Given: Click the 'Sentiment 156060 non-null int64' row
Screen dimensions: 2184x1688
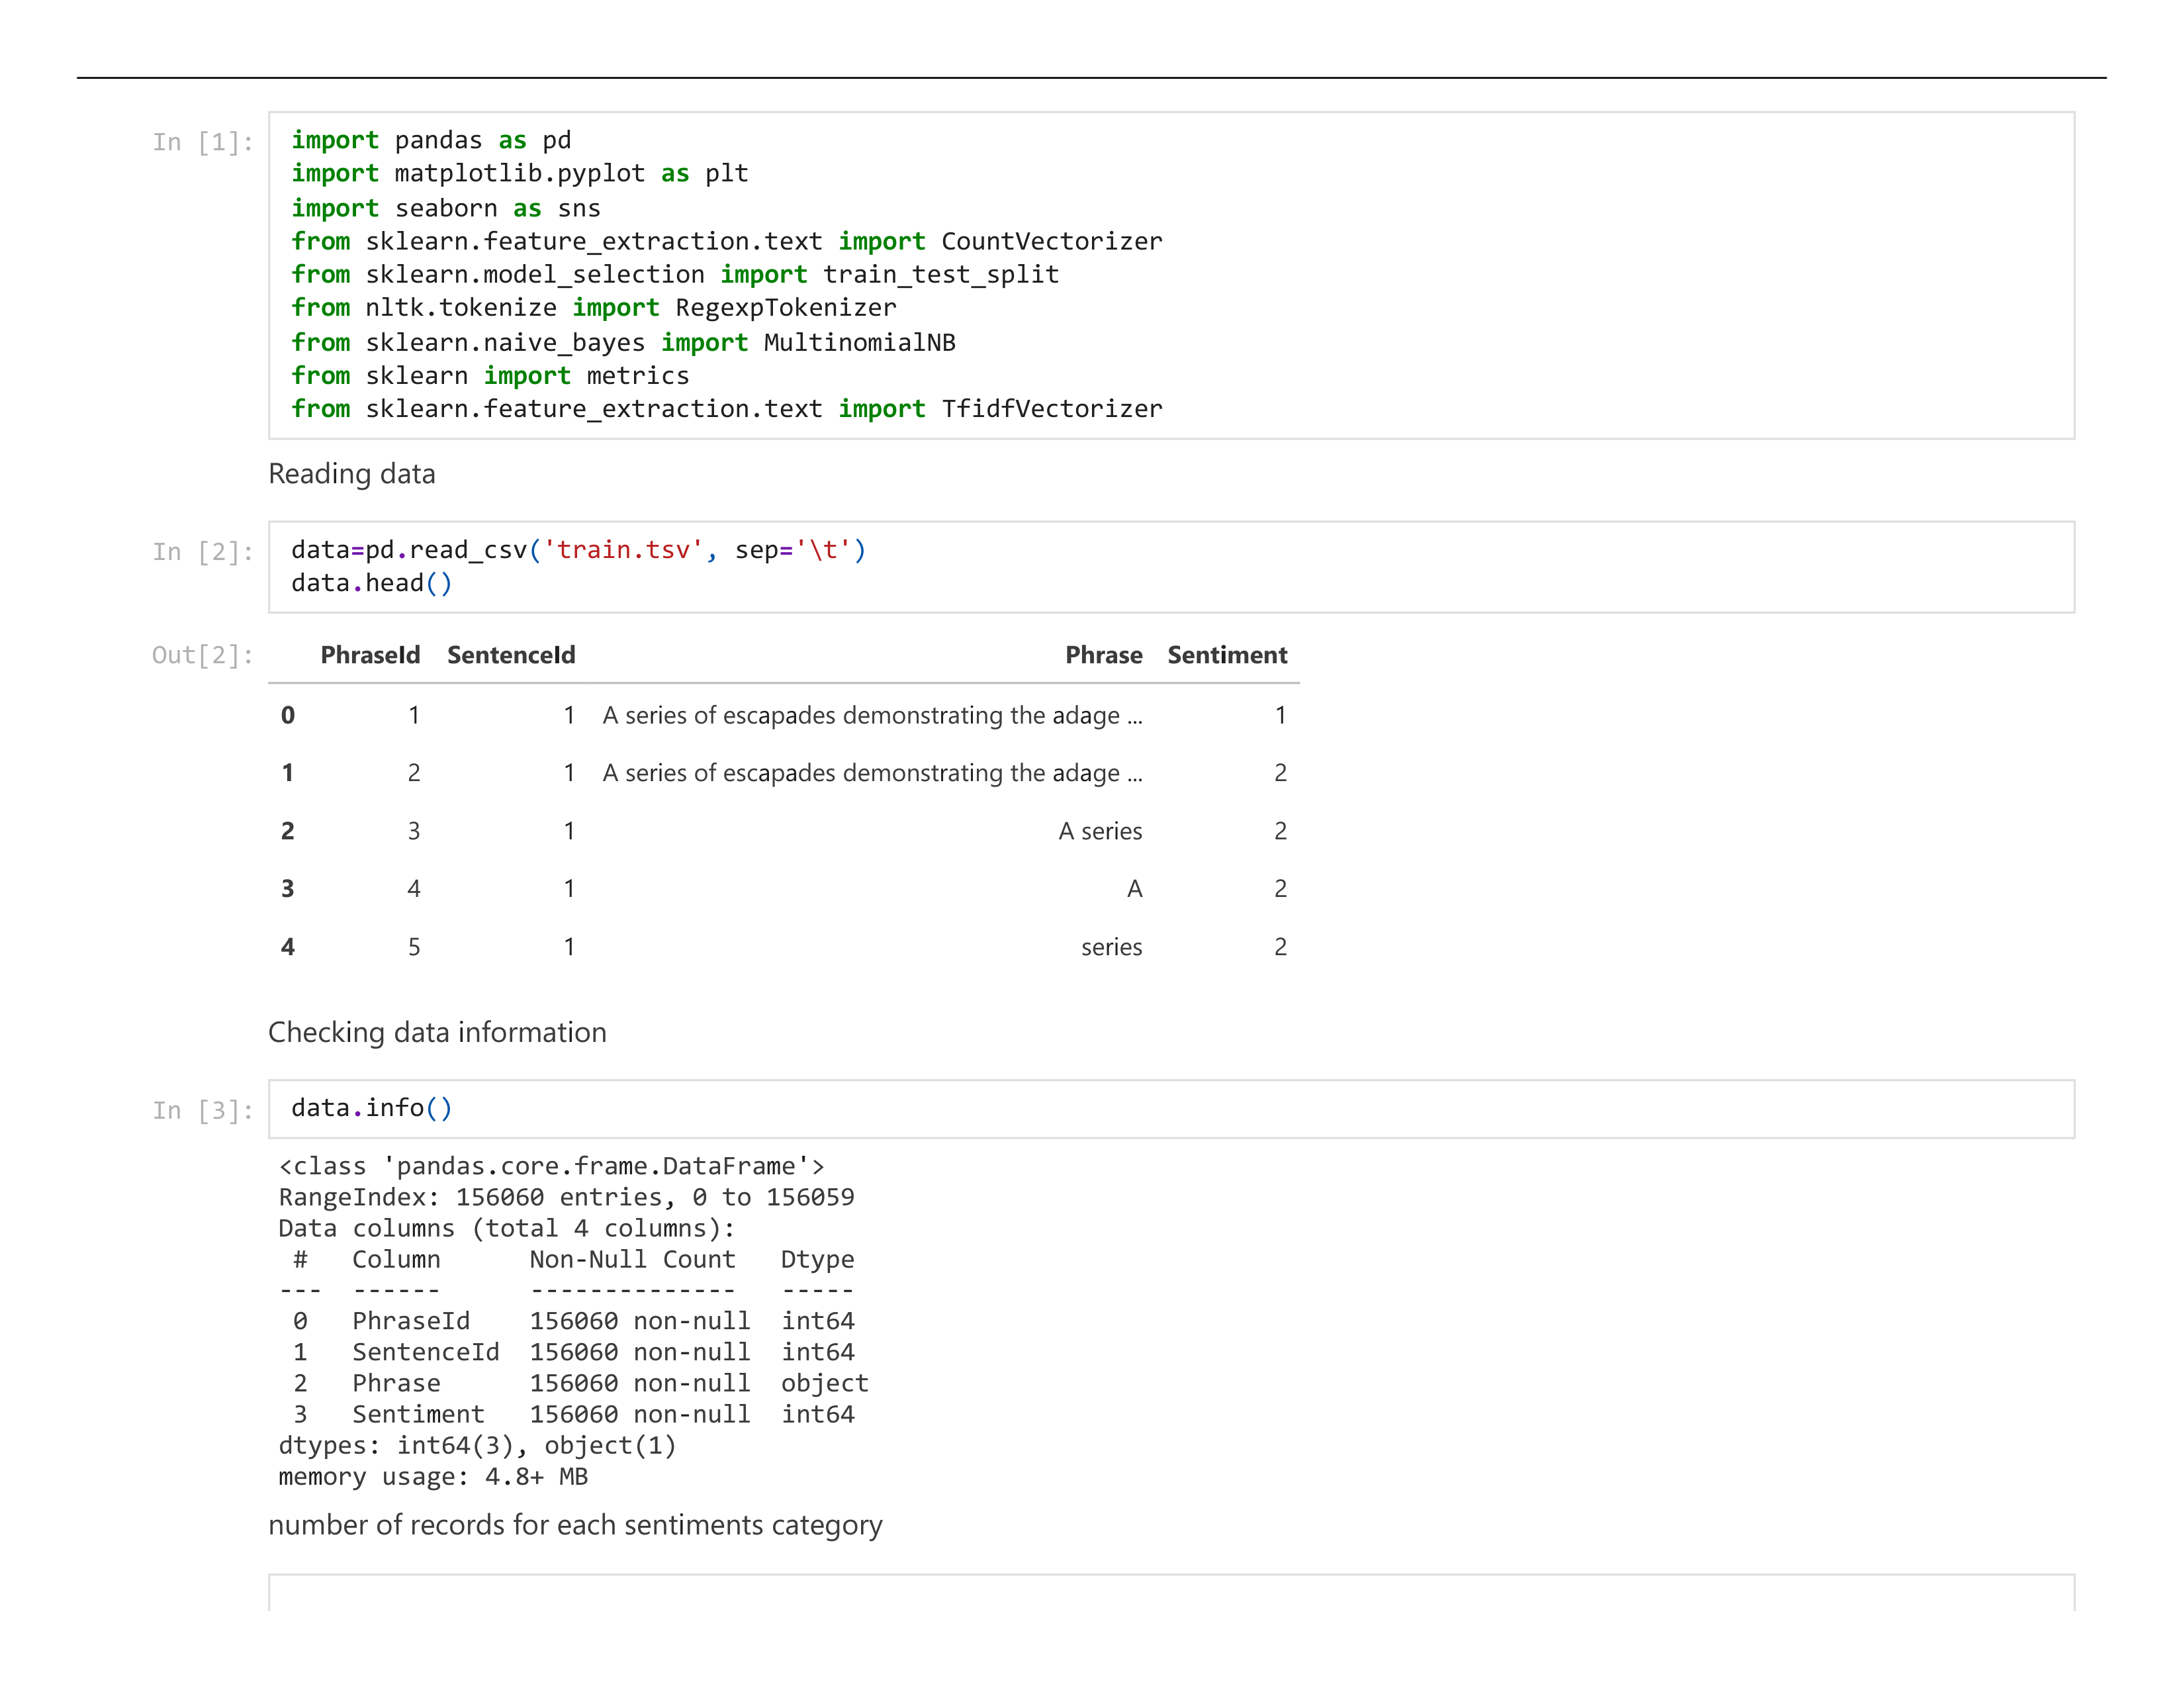Looking at the screenshot, I should (x=574, y=1414).
